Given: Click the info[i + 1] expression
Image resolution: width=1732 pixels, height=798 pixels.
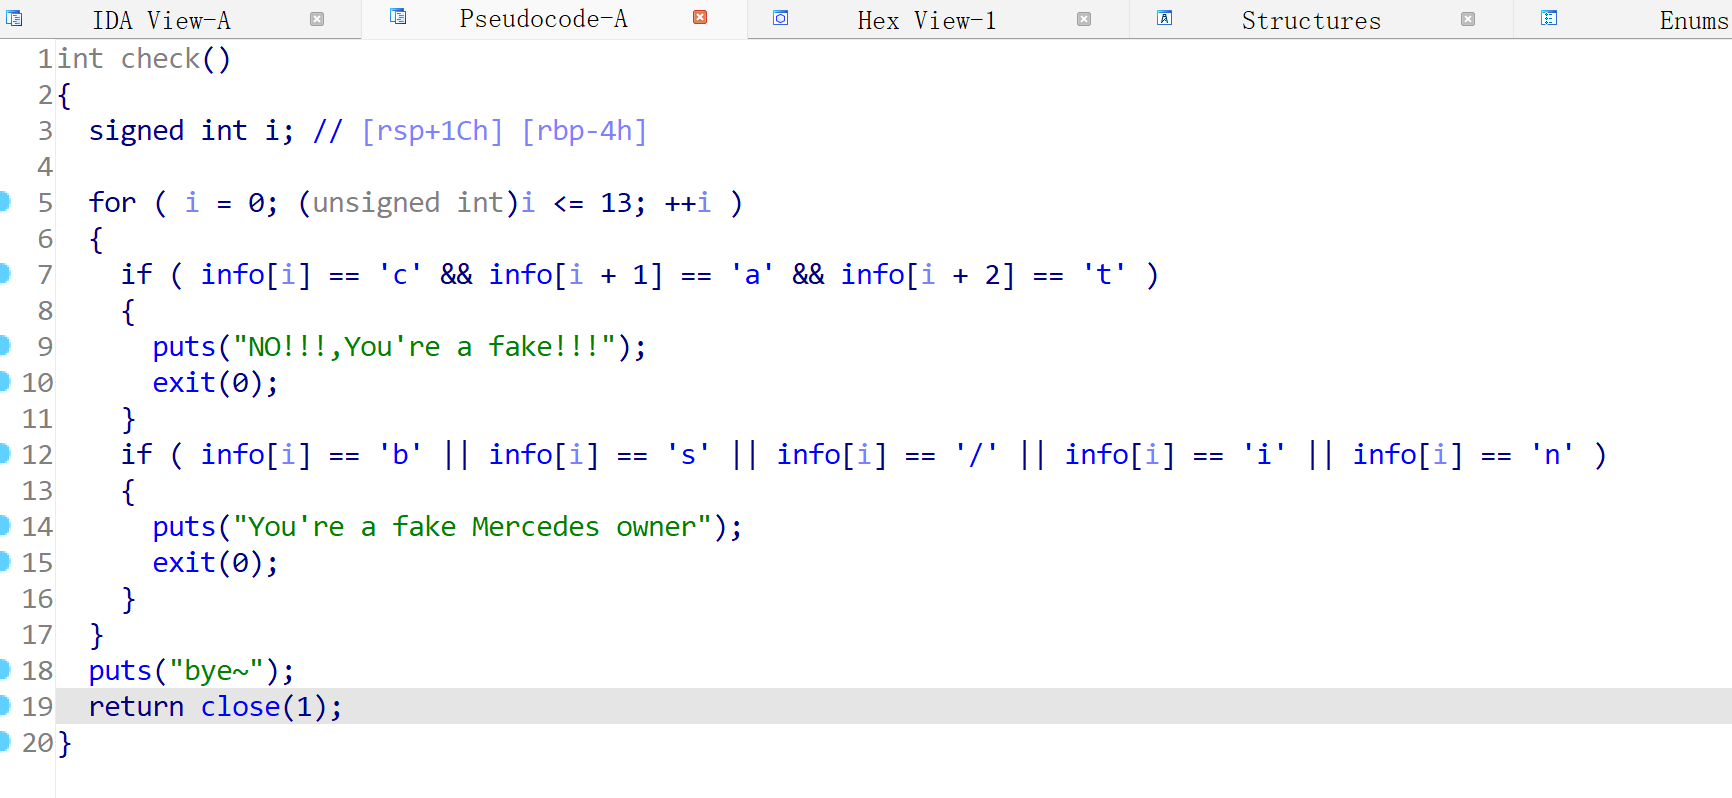Looking at the screenshot, I should [x=576, y=275].
